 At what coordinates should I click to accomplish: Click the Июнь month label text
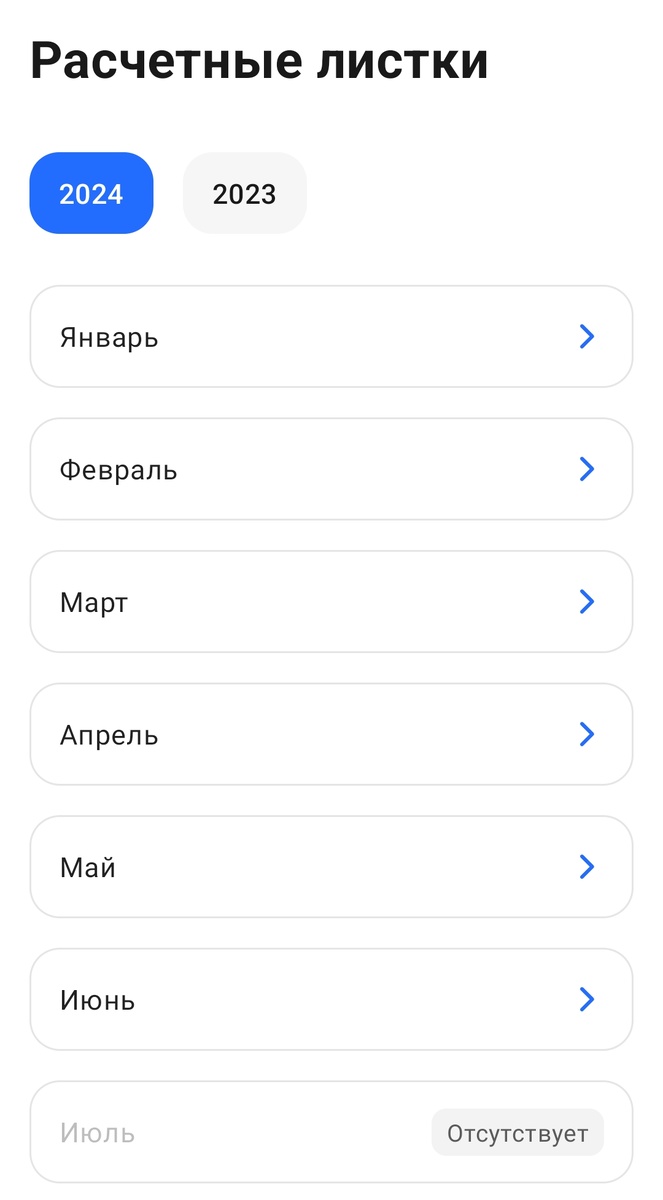pos(96,999)
